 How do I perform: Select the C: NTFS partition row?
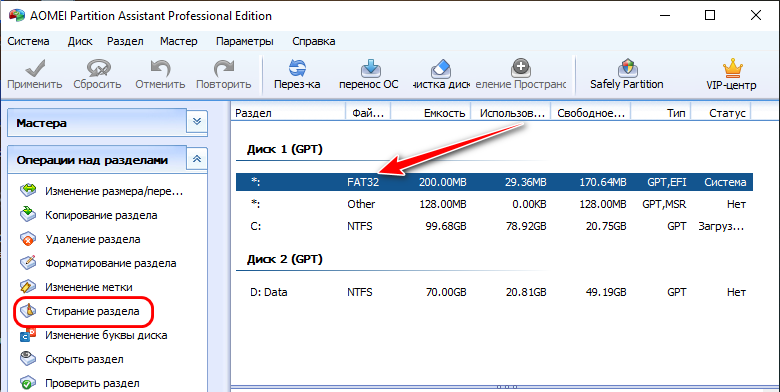point(494,226)
